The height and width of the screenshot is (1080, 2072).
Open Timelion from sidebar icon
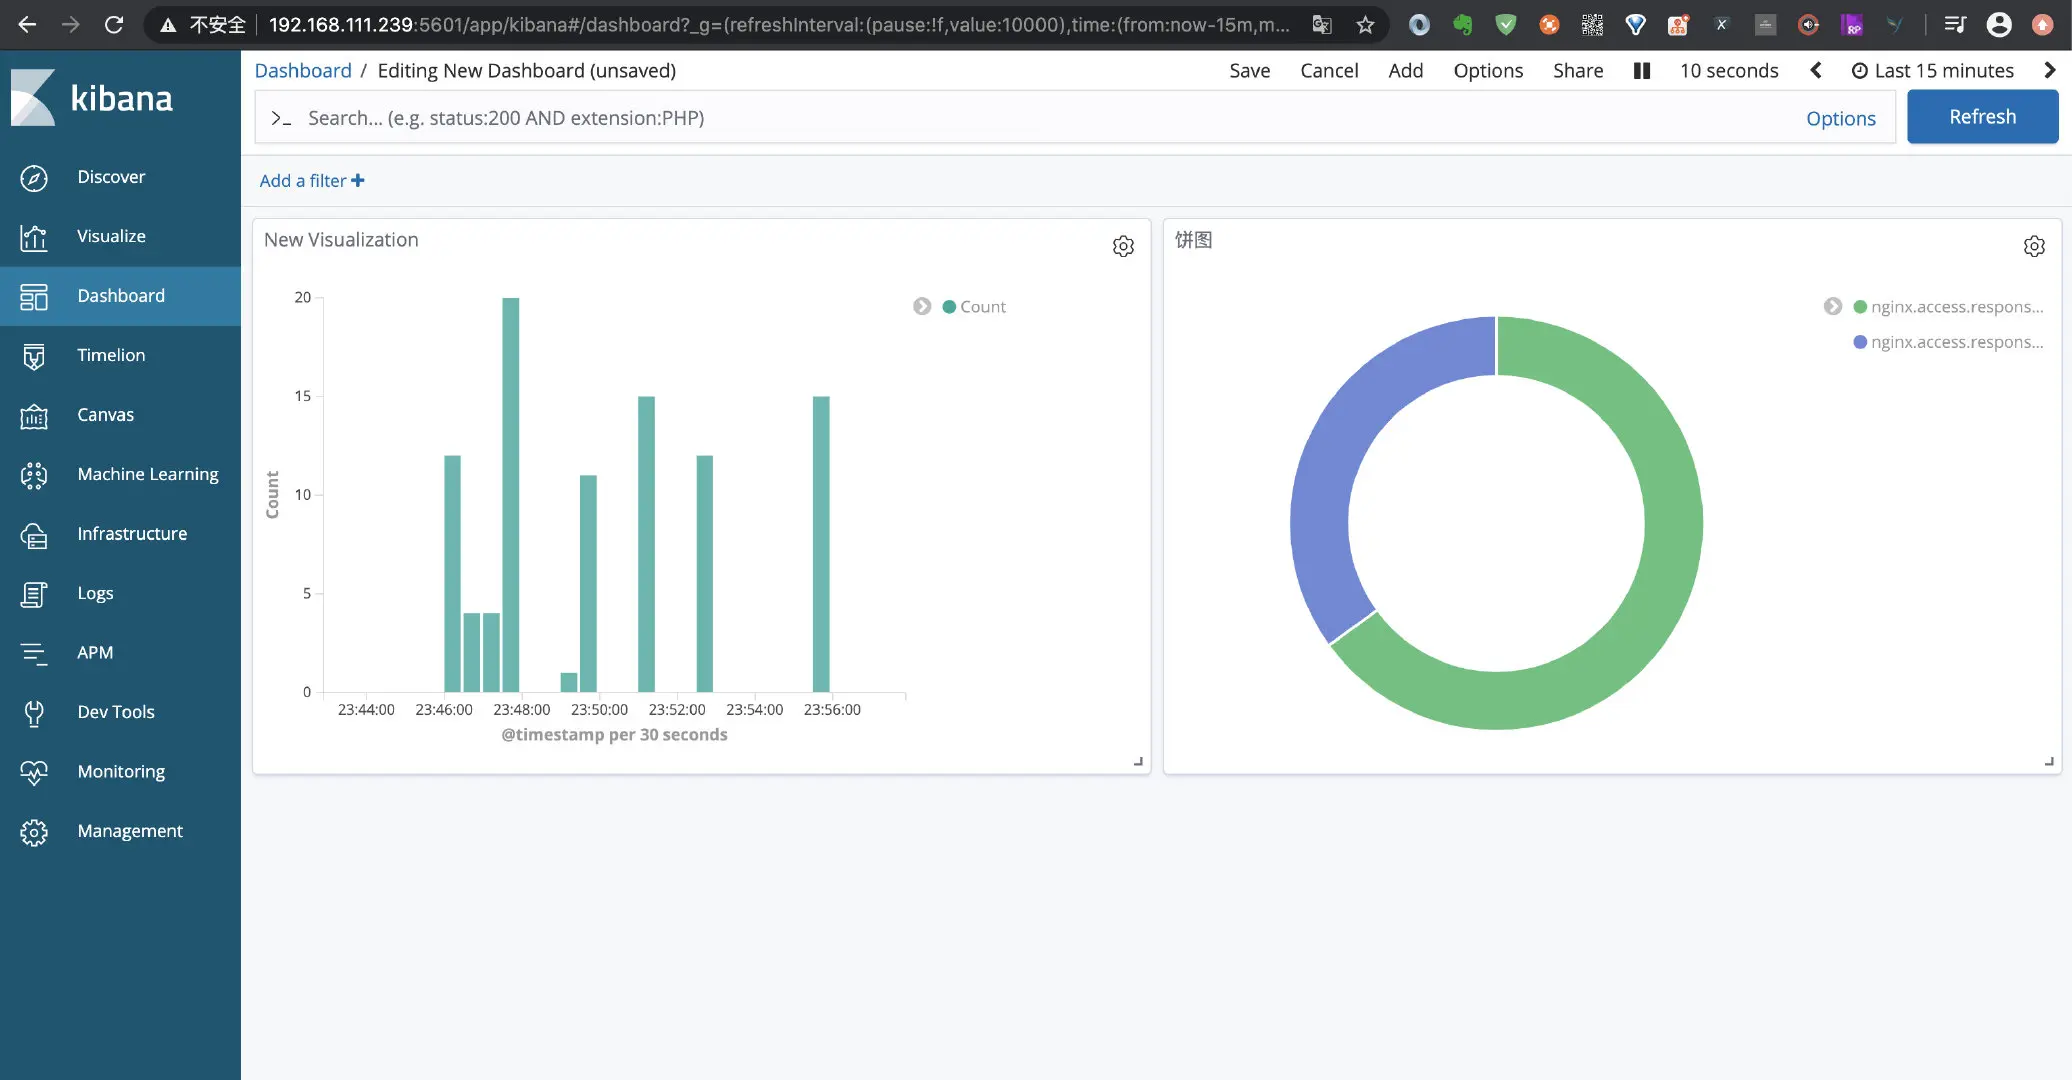pyautogui.click(x=34, y=356)
